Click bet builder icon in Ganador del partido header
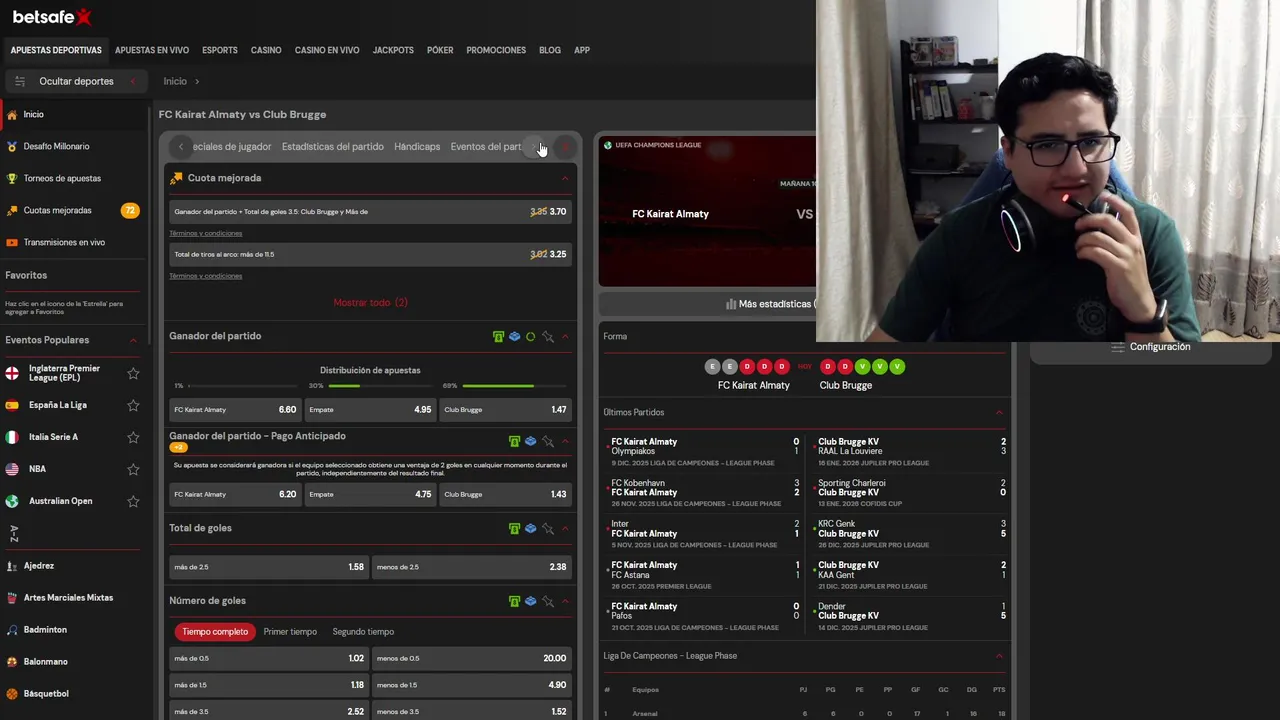 pyautogui.click(x=514, y=337)
